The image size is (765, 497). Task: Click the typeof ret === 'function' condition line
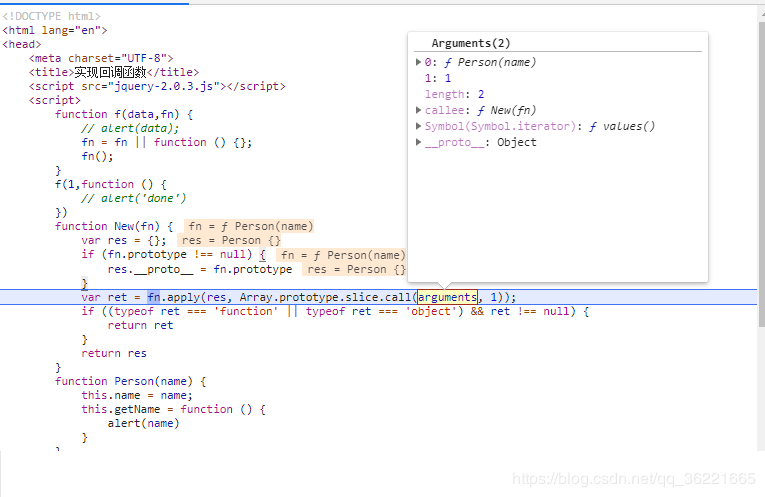pyautogui.click(x=335, y=311)
